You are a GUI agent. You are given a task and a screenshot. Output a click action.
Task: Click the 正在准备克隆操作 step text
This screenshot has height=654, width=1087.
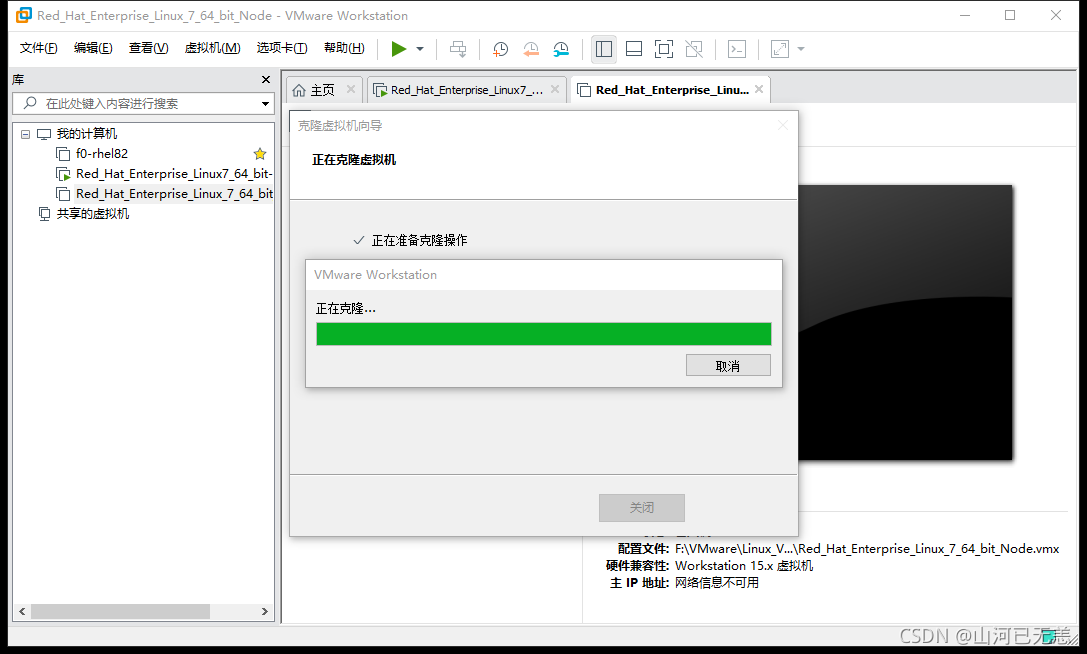[419, 241]
